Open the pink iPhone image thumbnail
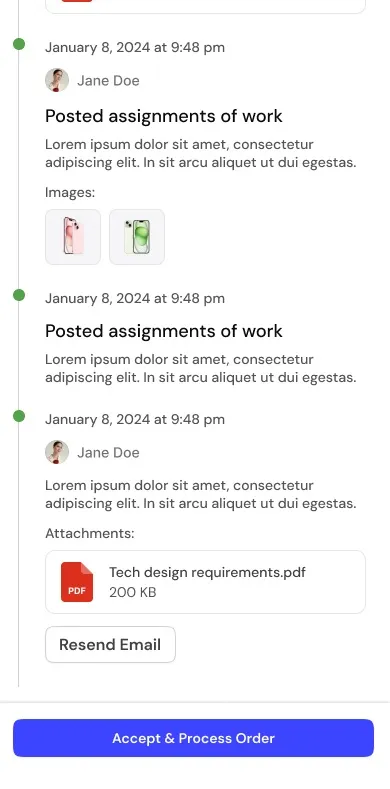 pos(73,236)
